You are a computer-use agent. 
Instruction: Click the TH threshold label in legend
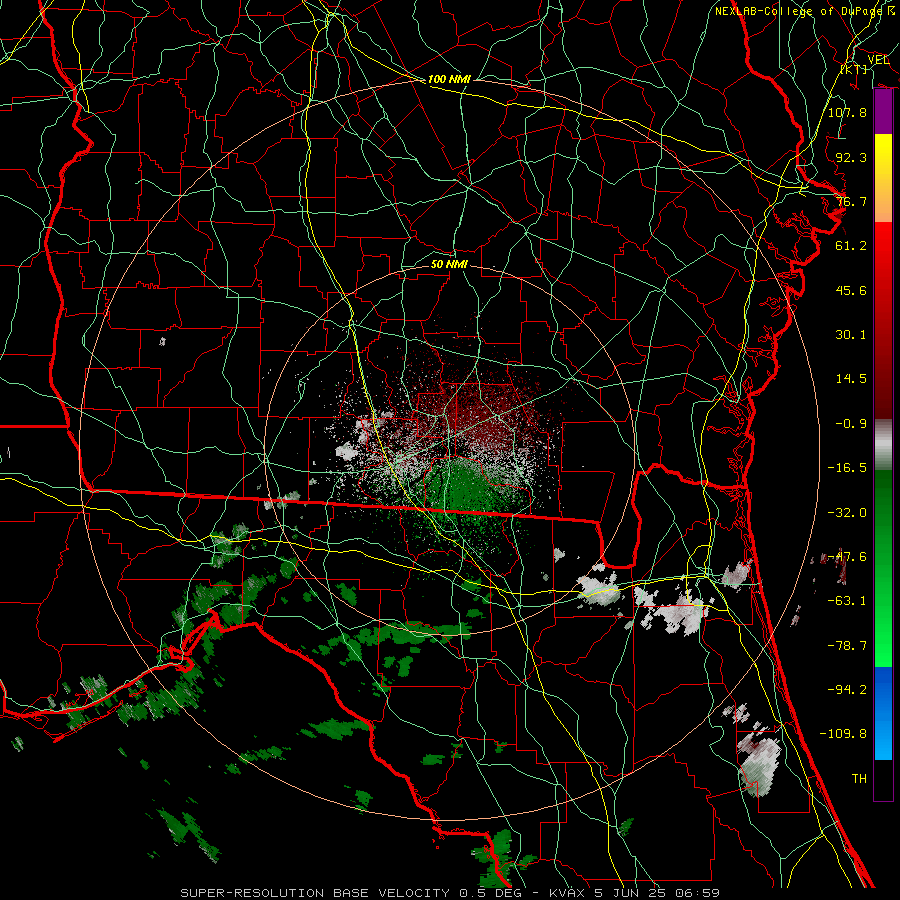(859, 779)
